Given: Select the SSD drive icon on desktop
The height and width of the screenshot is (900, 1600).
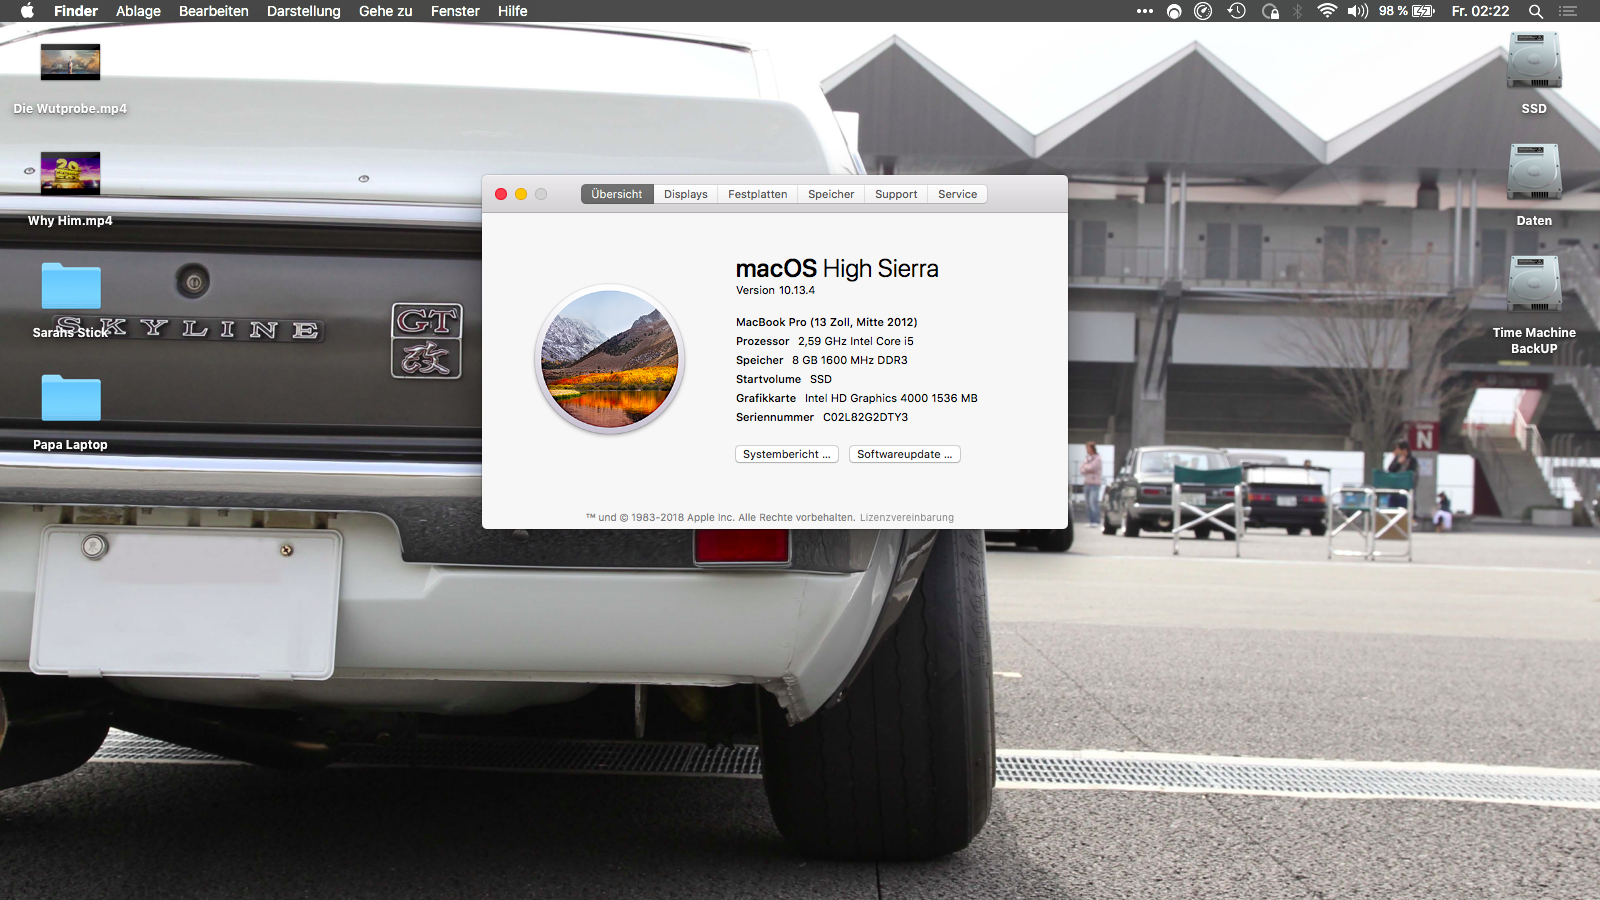Looking at the screenshot, I should pyautogui.click(x=1534, y=61).
